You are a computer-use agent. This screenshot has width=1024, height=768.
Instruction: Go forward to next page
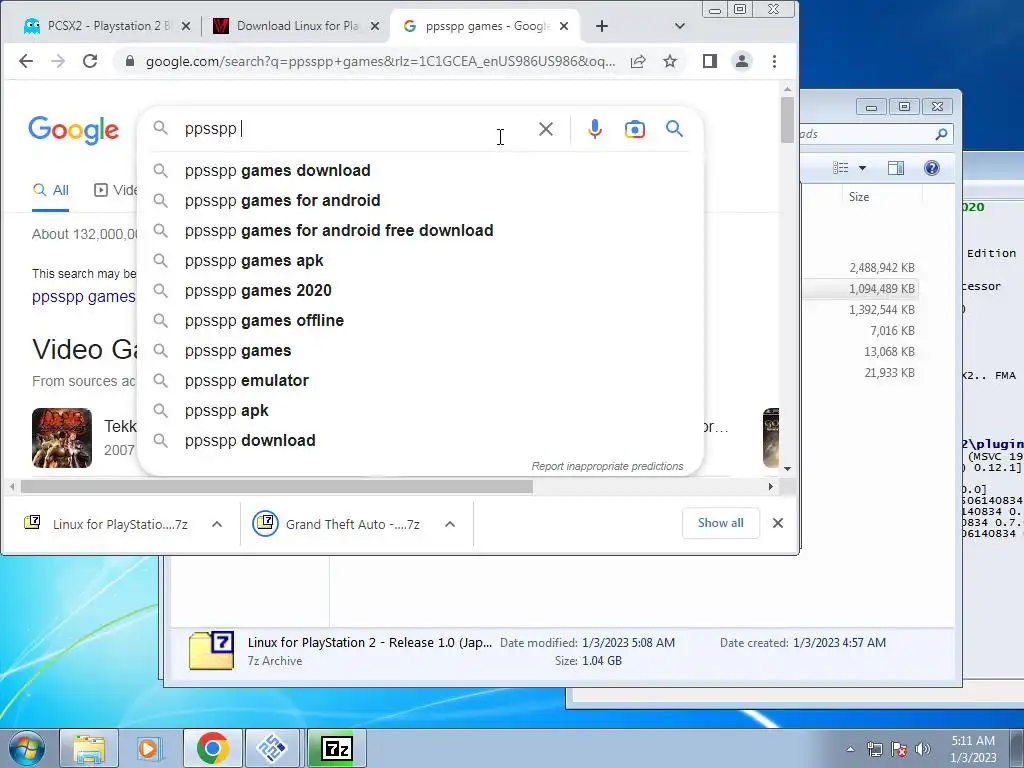point(57,61)
